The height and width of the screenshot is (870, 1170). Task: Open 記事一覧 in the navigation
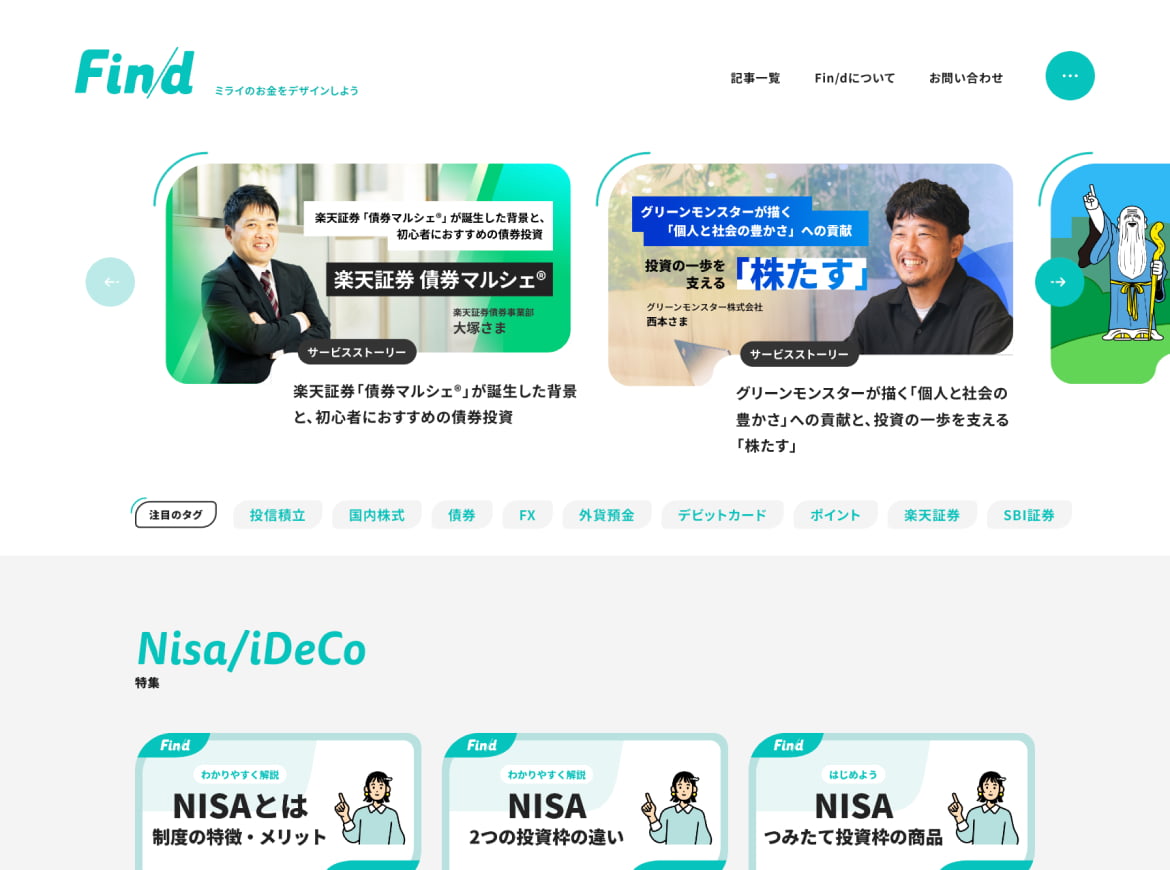click(x=755, y=78)
